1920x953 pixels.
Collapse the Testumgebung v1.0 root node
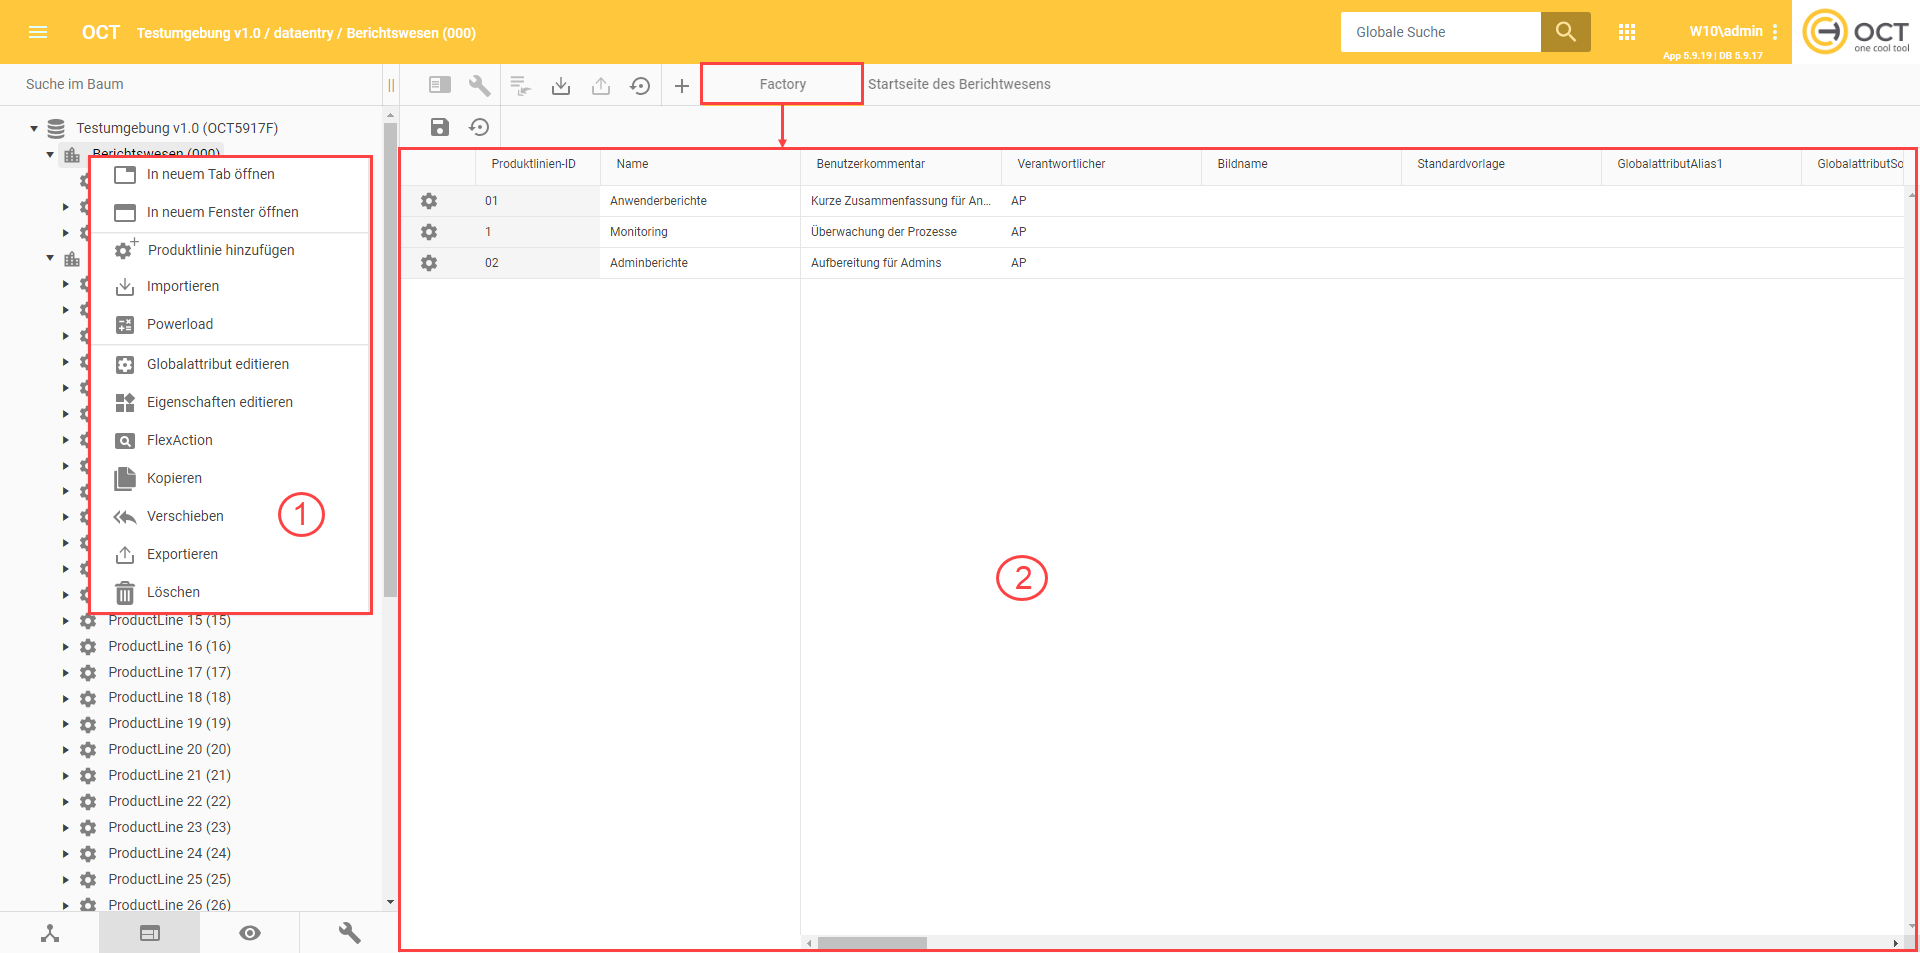click(x=34, y=128)
